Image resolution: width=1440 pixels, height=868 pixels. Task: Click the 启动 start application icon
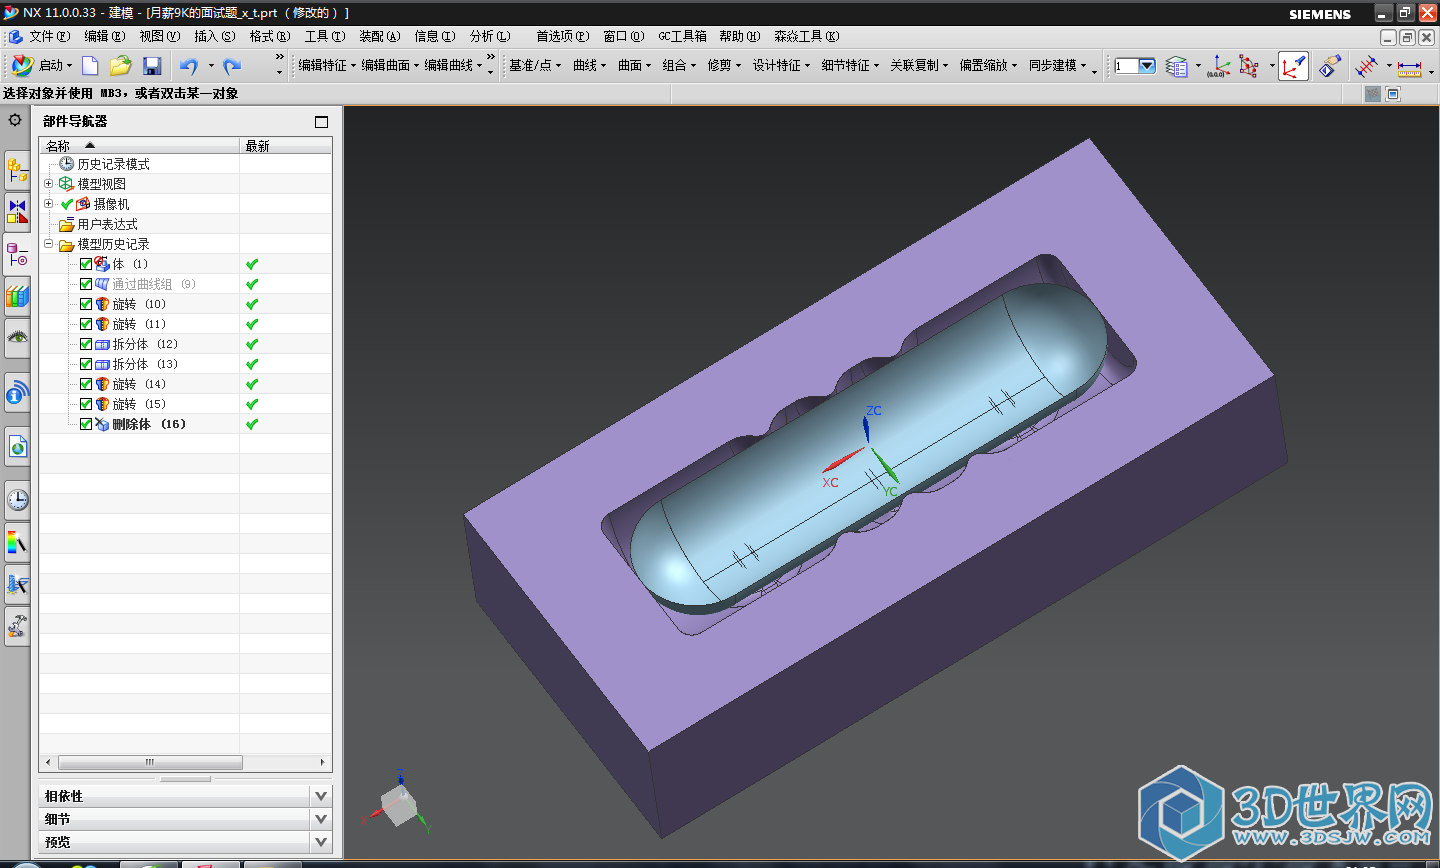click(x=22, y=66)
